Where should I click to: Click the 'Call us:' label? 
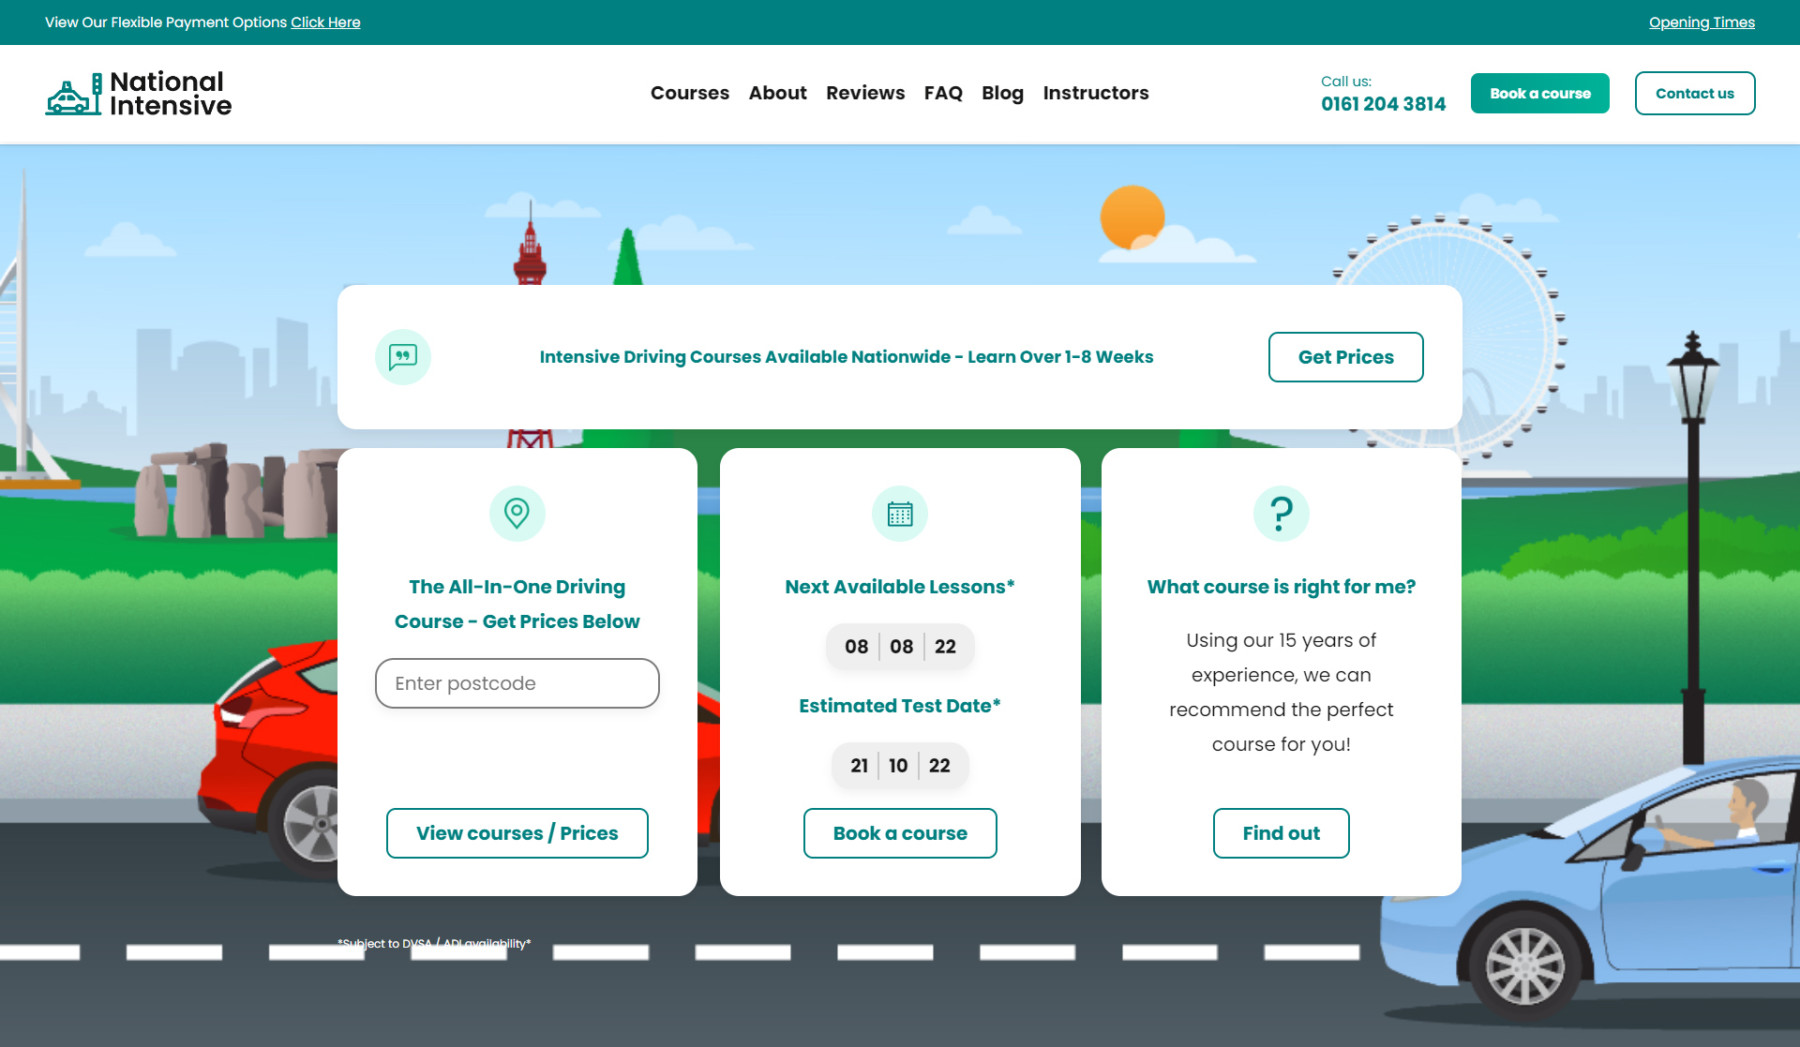1346,81
